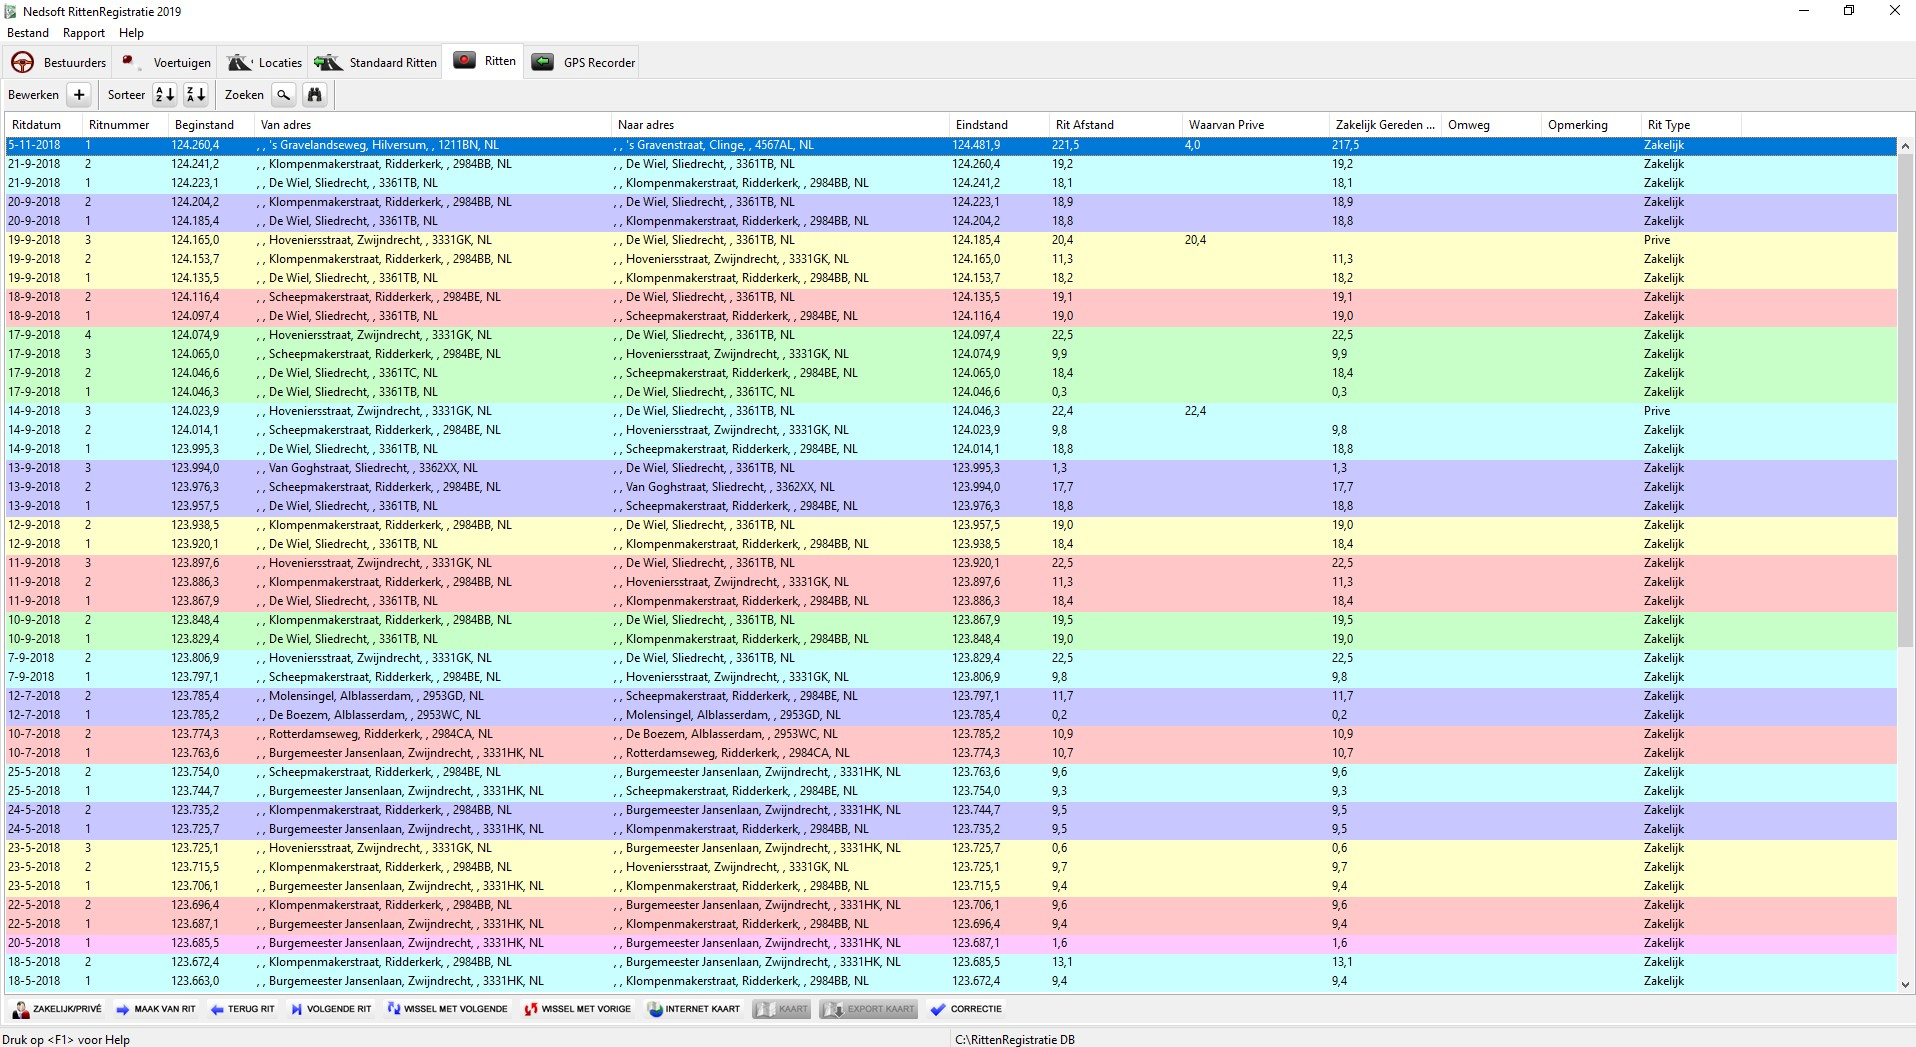Click the Van adres column header

pyautogui.click(x=433, y=125)
